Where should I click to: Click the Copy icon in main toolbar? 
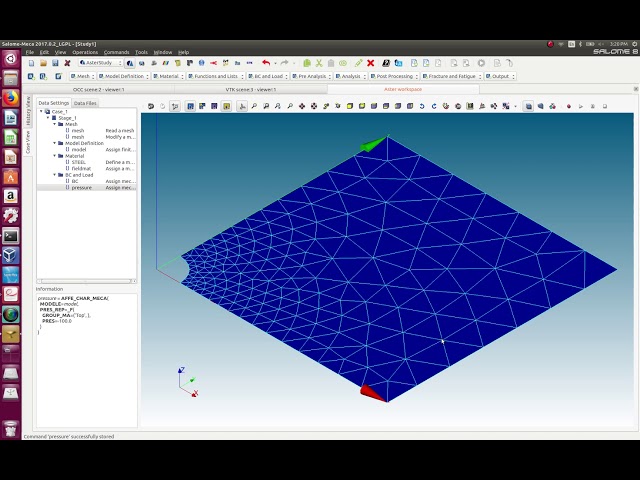tap(307, 63)
